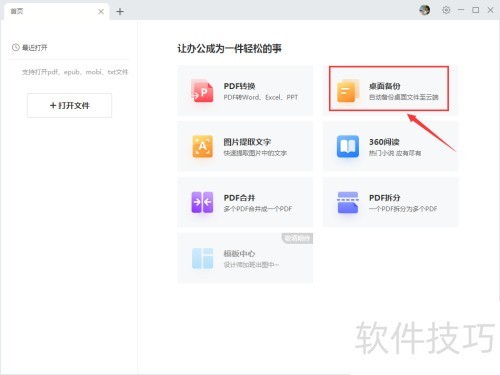Open the PDF合并 card title
The image size is (500, 375).
coord(239,198)
